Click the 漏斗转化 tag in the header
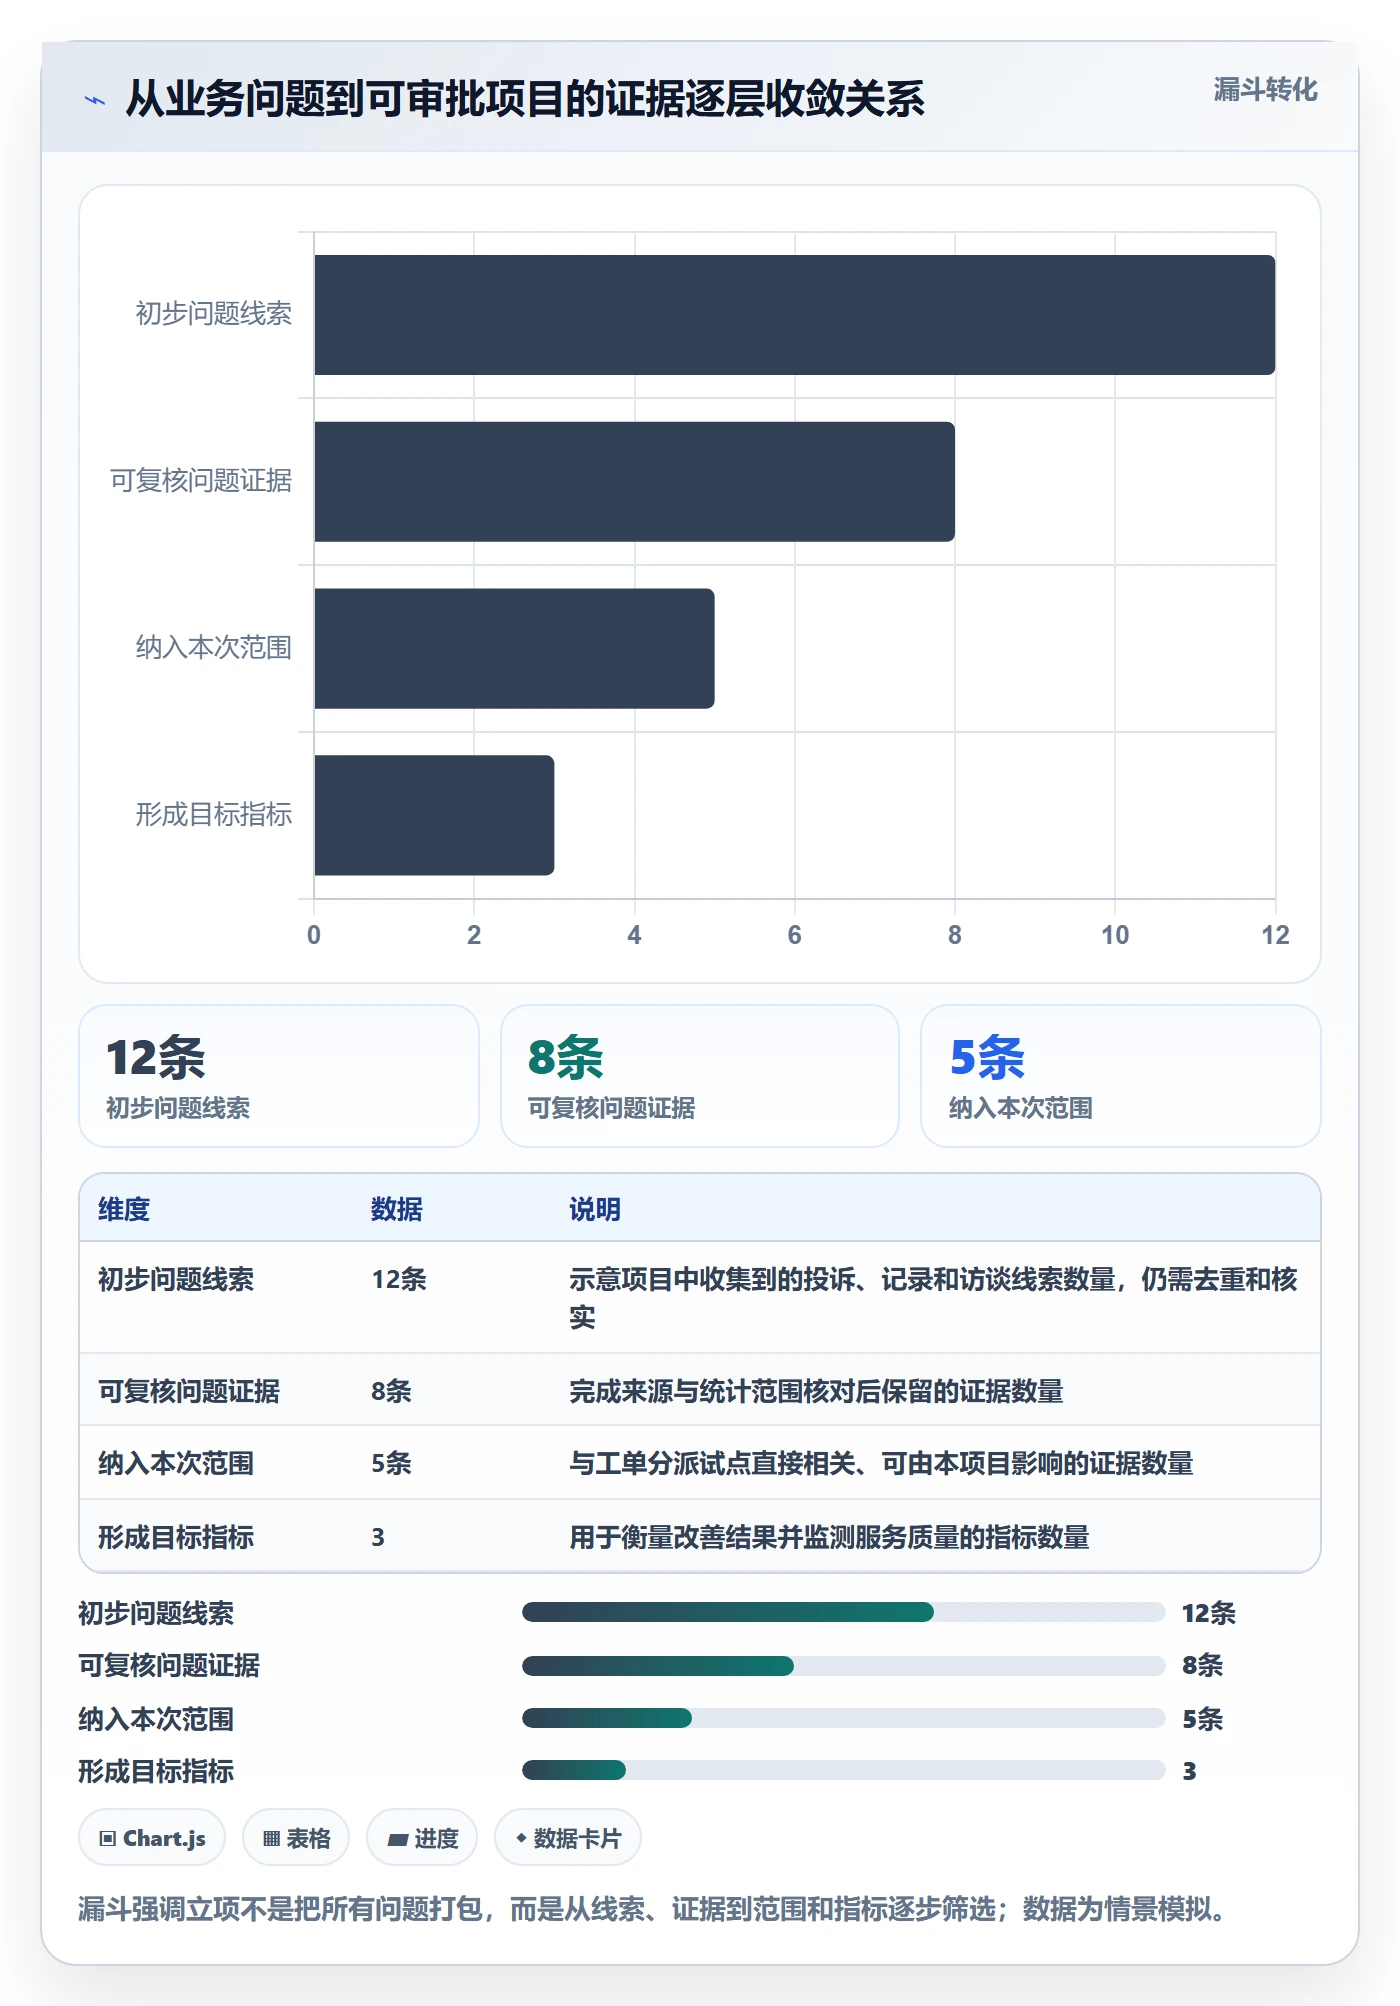This screenshot has width=1400, height=2006. pos(1265,90)
